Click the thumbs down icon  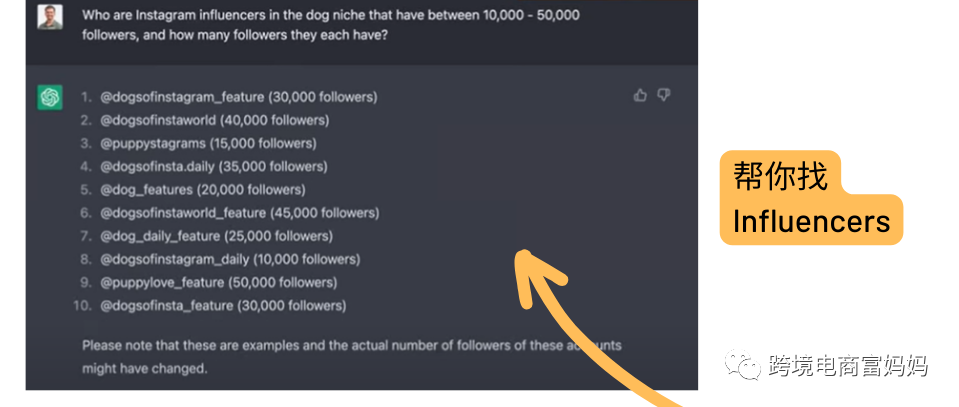click(x=664, y=95)
